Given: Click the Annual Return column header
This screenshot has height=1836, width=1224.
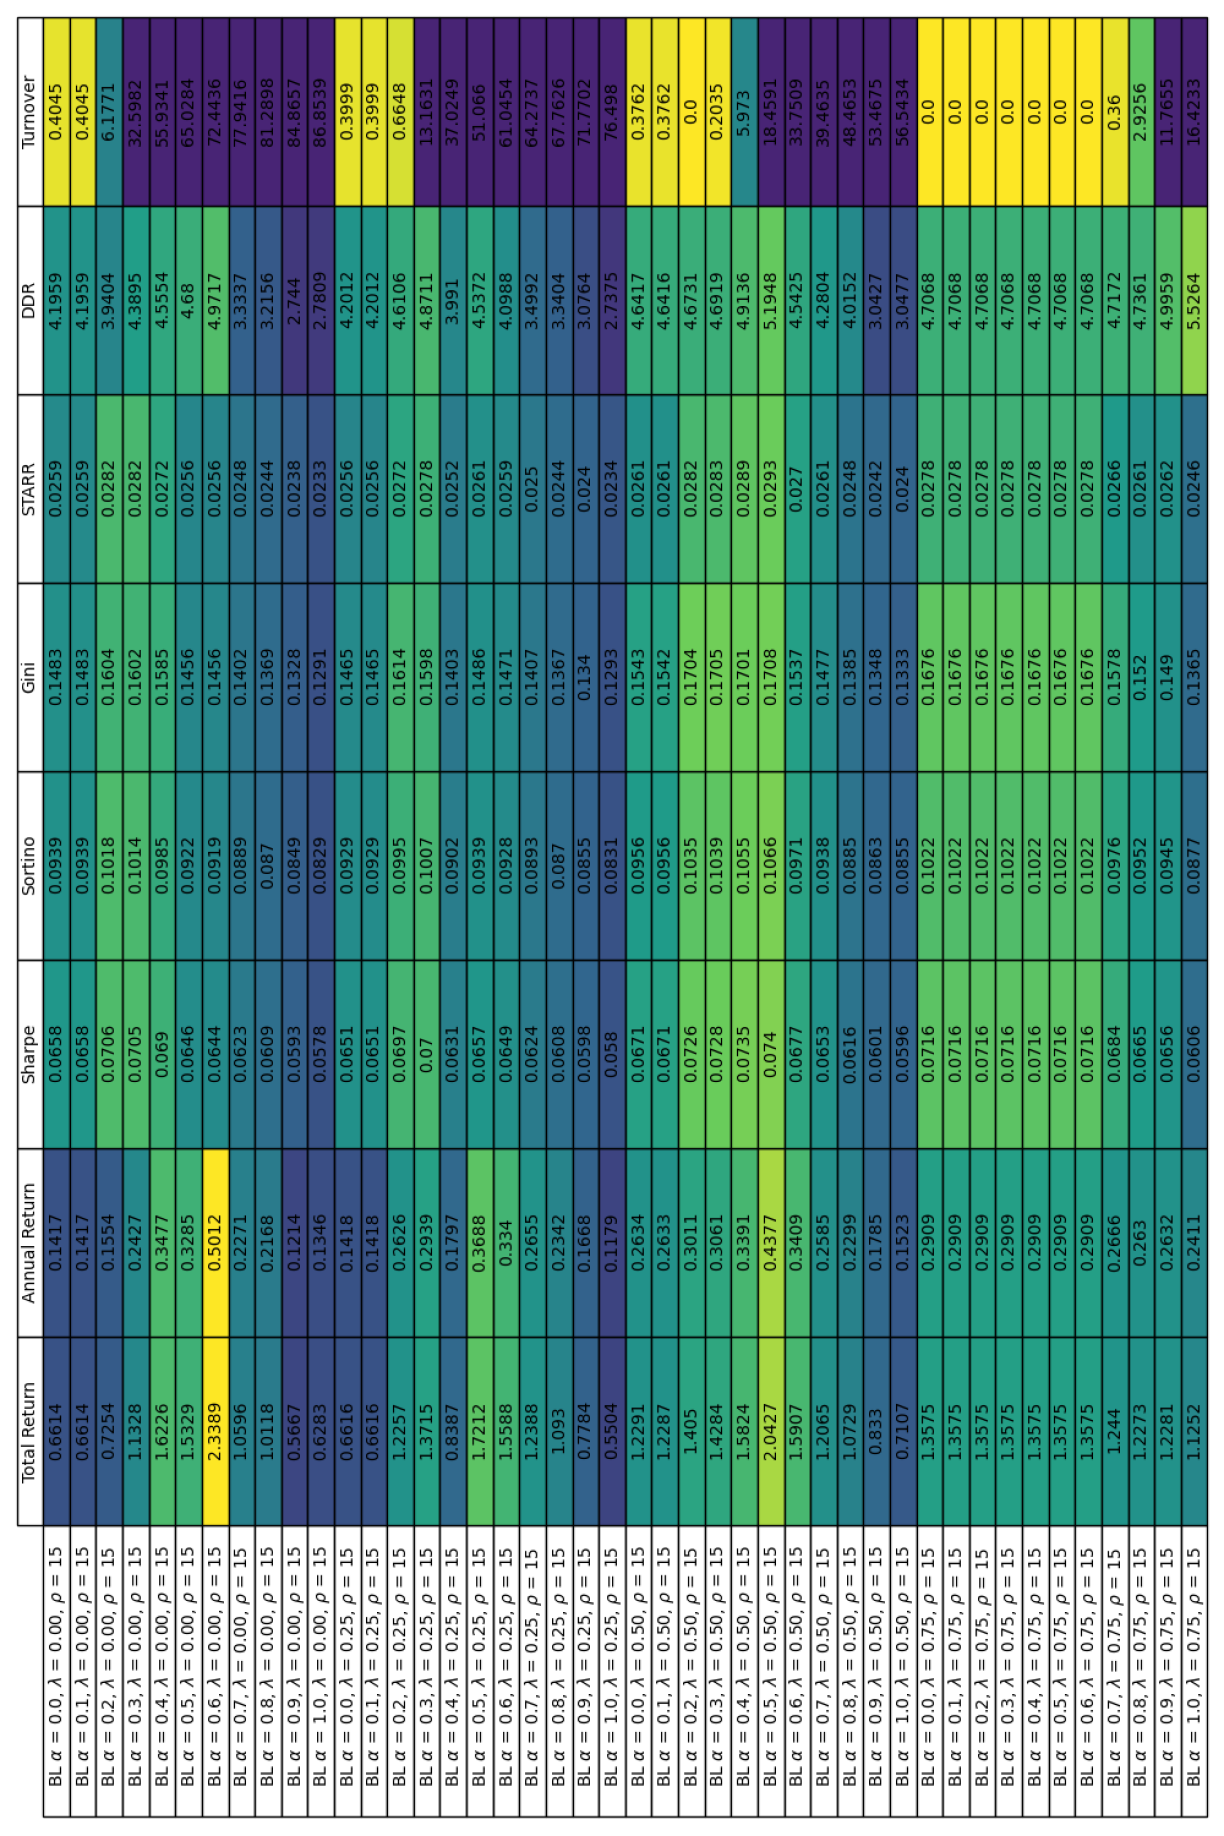Looking at the screenshot, I should click(31, 1242).
